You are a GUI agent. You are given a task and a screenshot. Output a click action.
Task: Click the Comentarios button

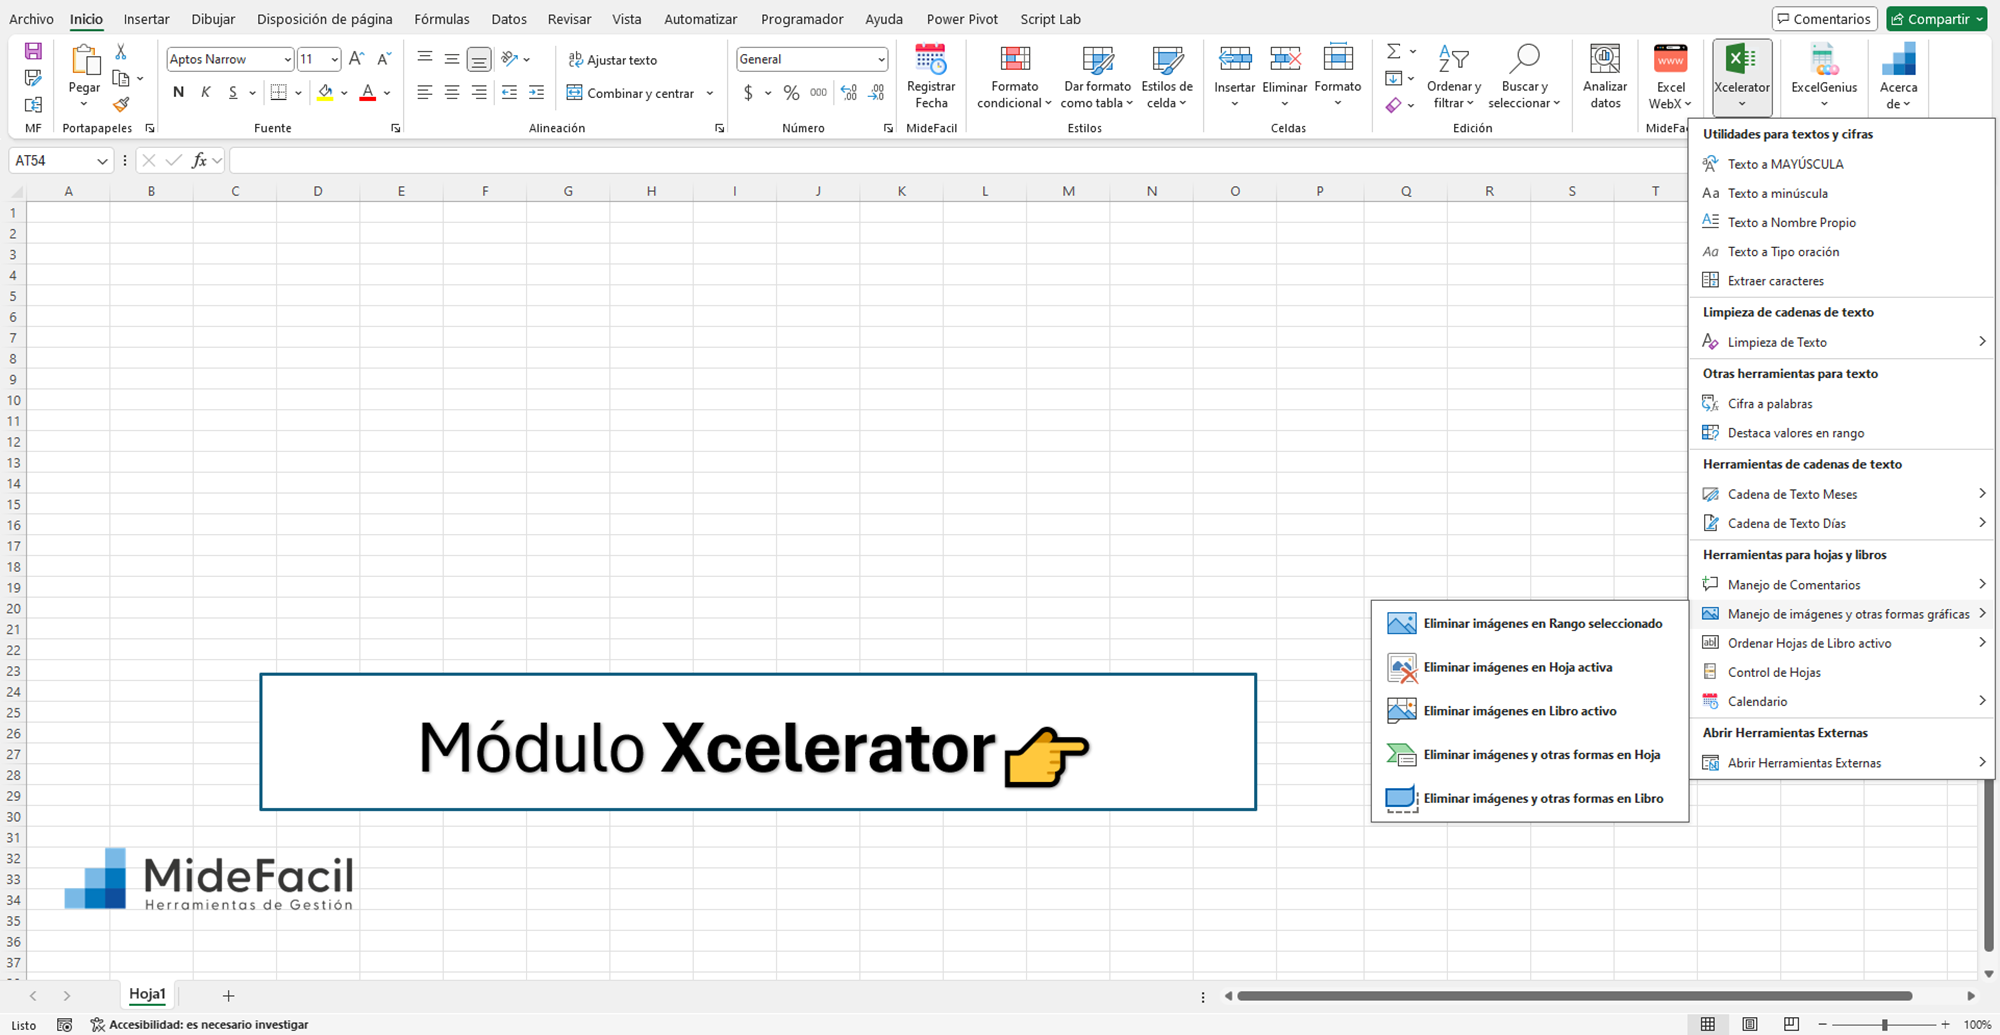(1824, 19)
